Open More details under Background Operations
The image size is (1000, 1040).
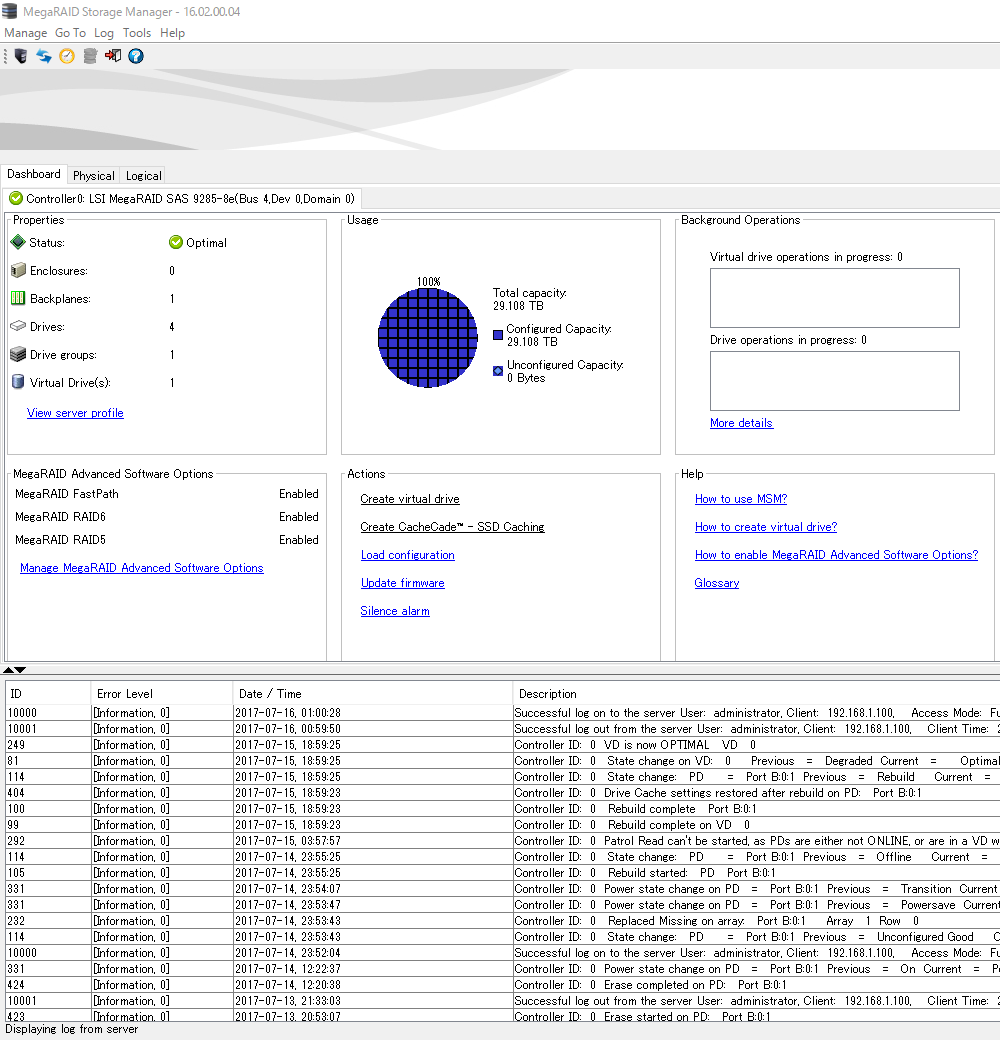[741, 422]
